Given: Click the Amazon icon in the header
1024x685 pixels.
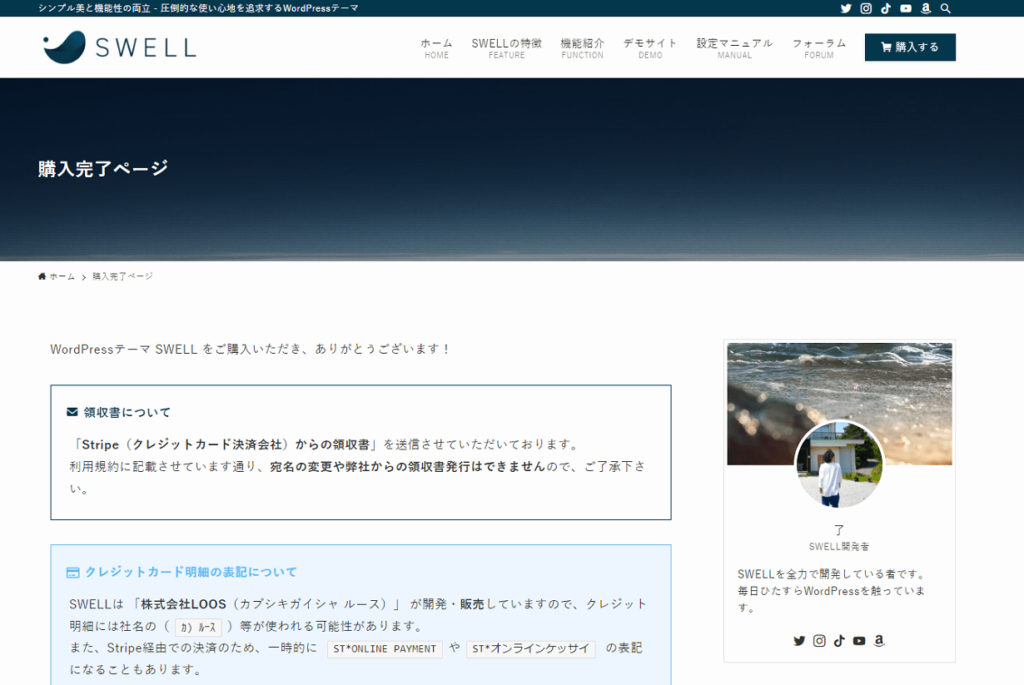Looking at the screenshot, I should pyautogui.click(x=925, y=8).
